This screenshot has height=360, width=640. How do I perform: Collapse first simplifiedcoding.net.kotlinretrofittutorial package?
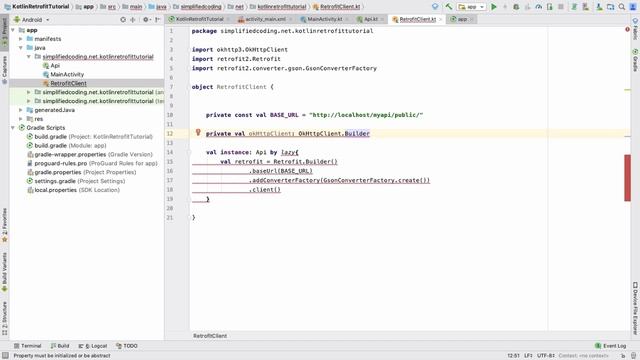point(29,57)
